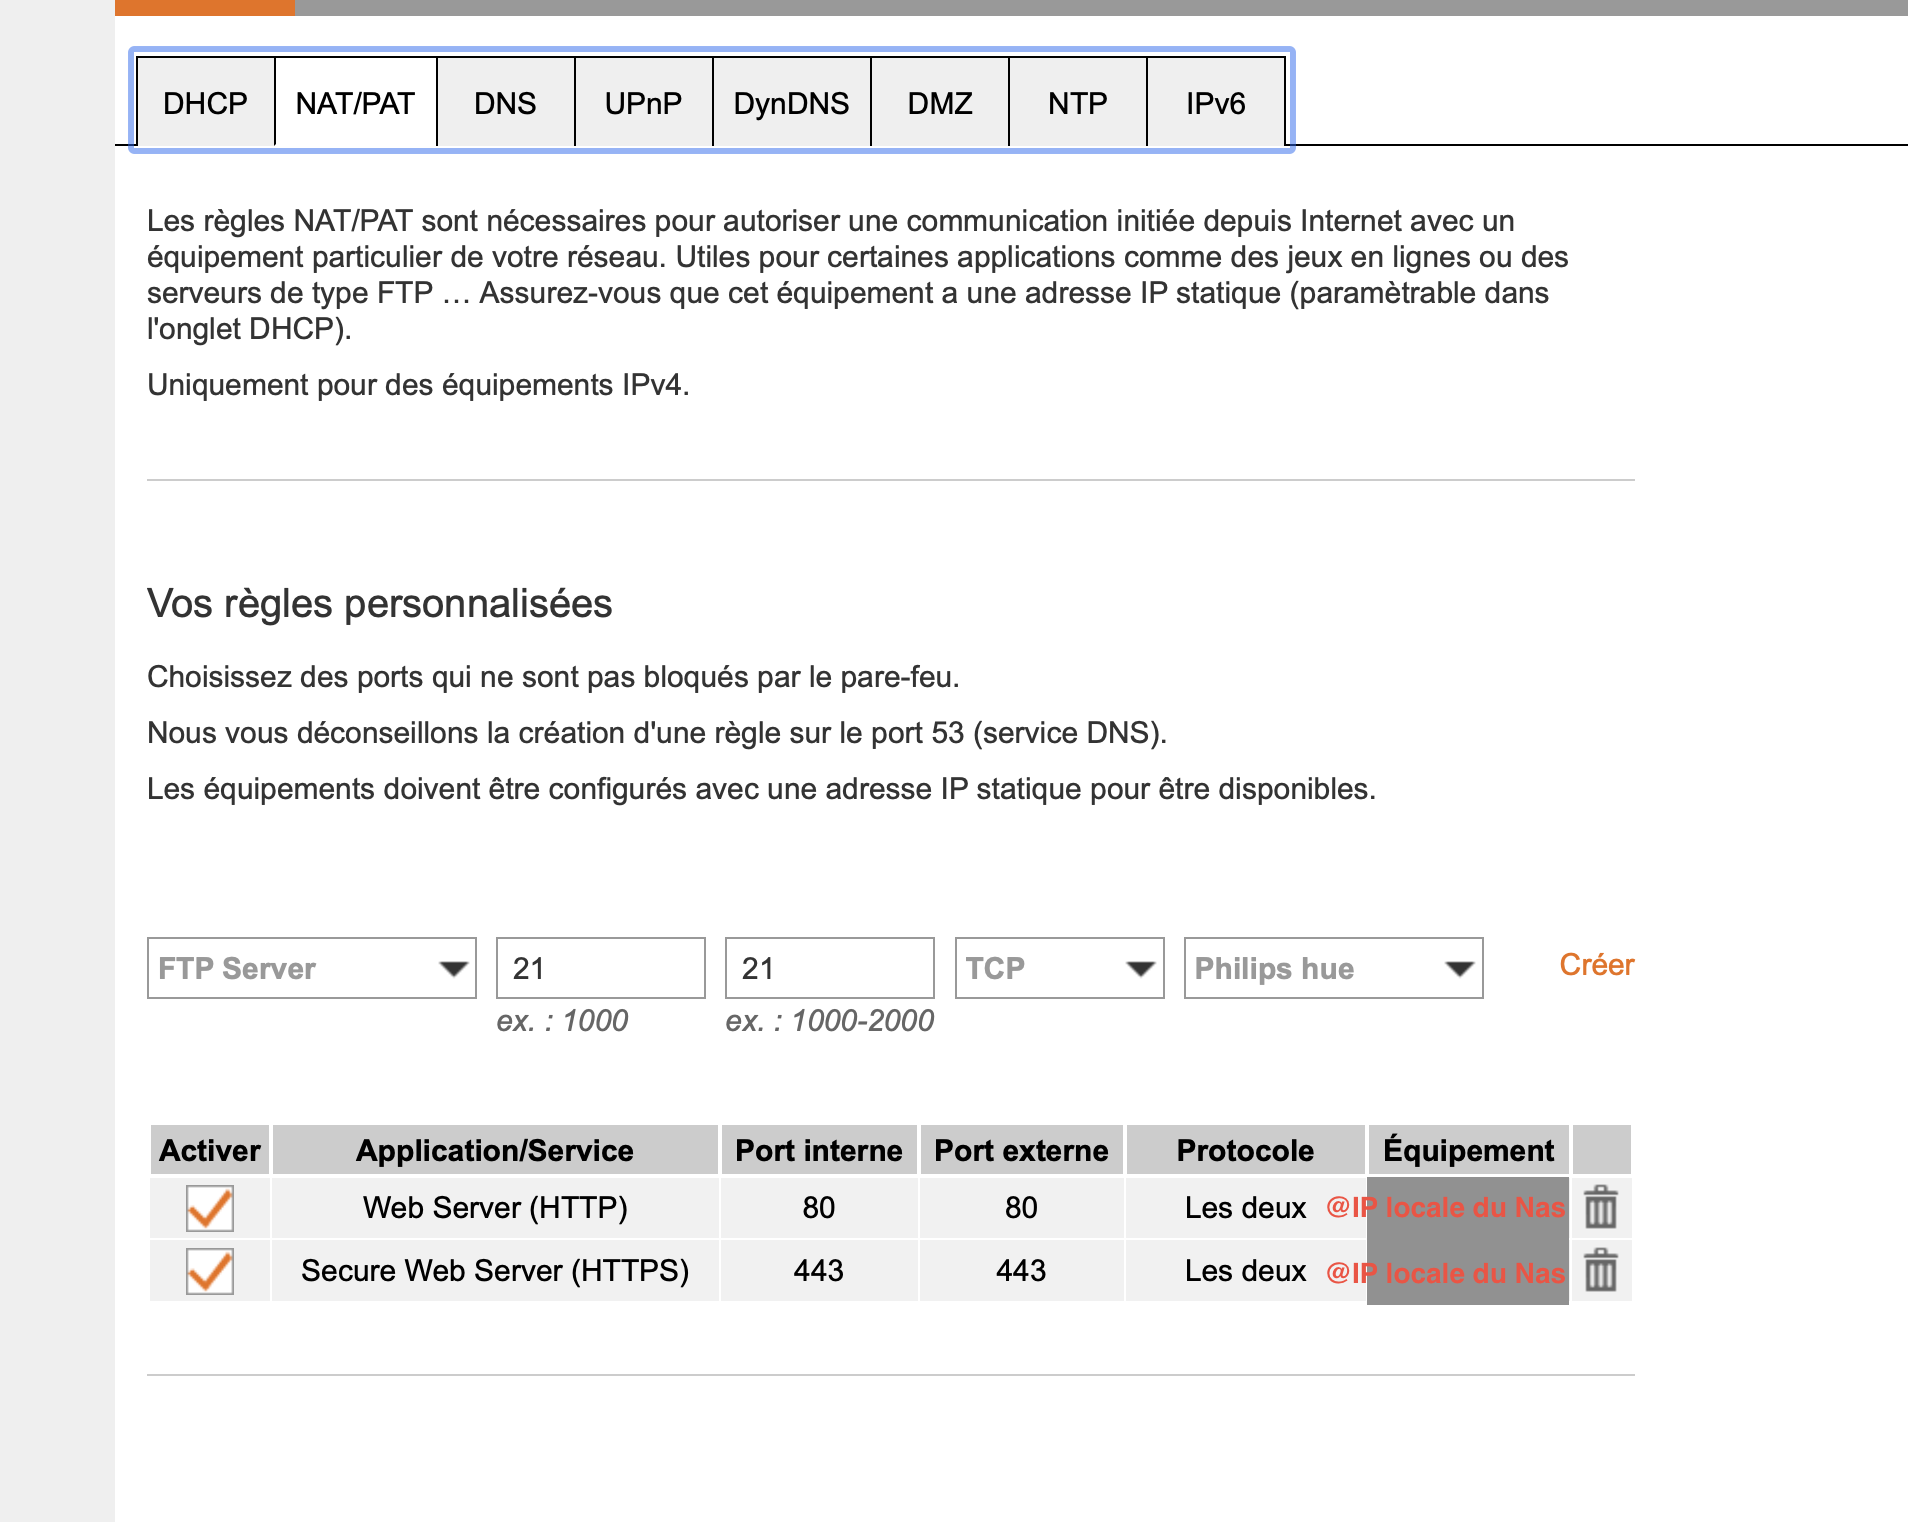Click the Port externe column header
This screenshot has height=1522, width=1908.
[x=1021, y=1150]
